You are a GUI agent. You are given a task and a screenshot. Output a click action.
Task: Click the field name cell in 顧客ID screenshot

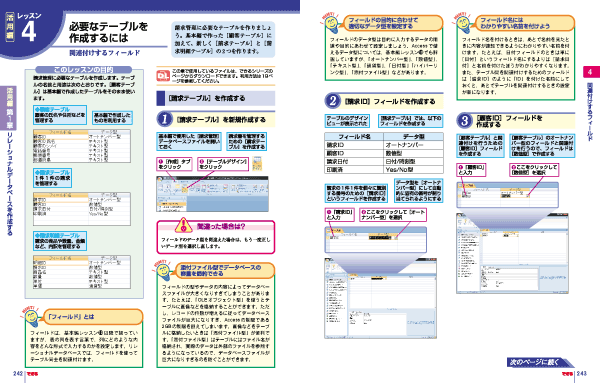(x=481, y=196)
